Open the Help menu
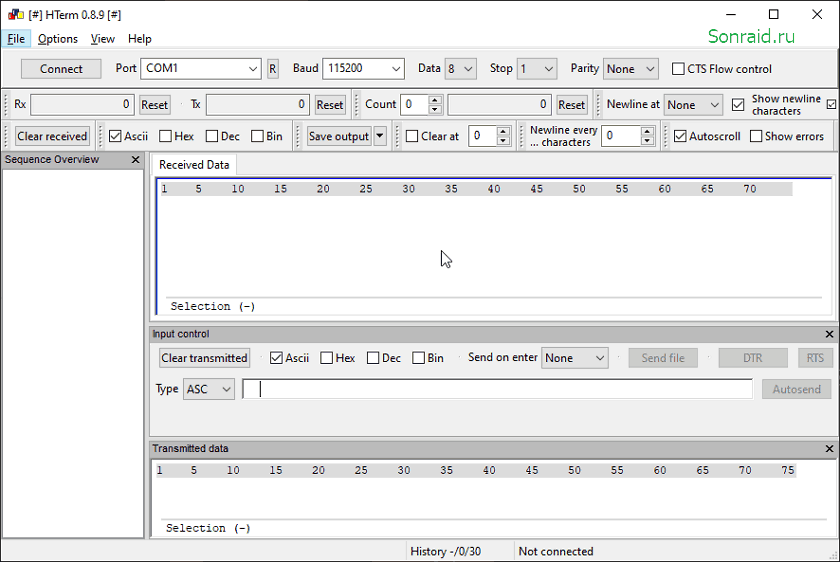The image size is (840, 562). pyautogui.click(x=139, y=39)
